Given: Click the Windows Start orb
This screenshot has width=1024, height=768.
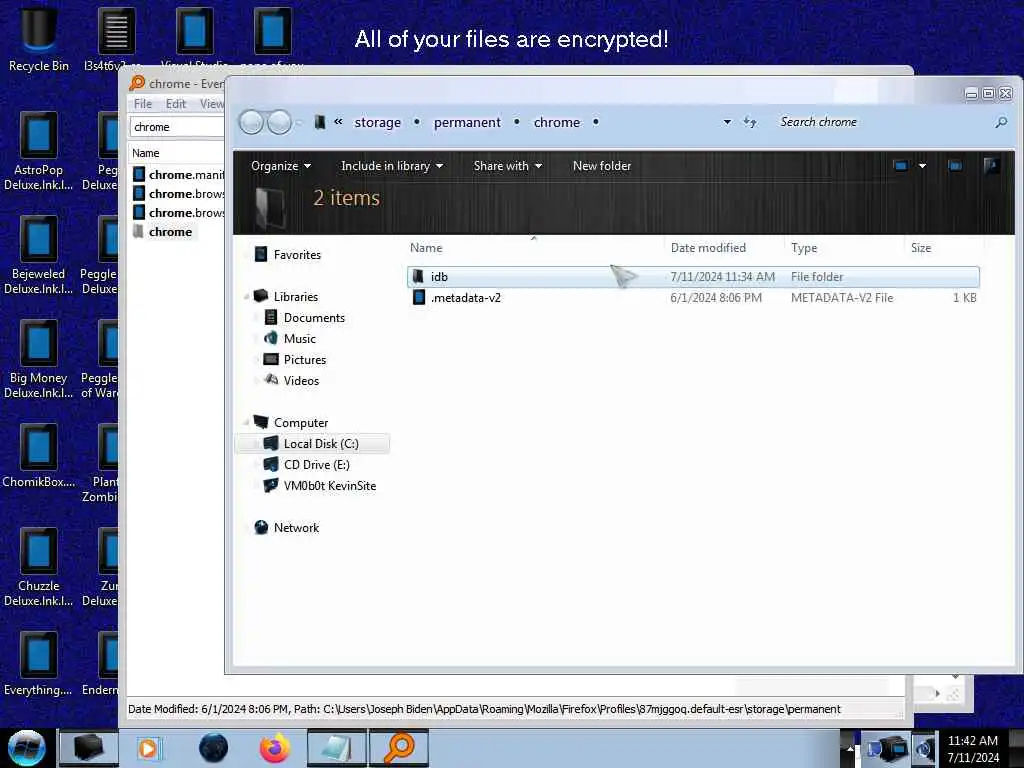Looking at the screenshot, I should click(27, 748).
